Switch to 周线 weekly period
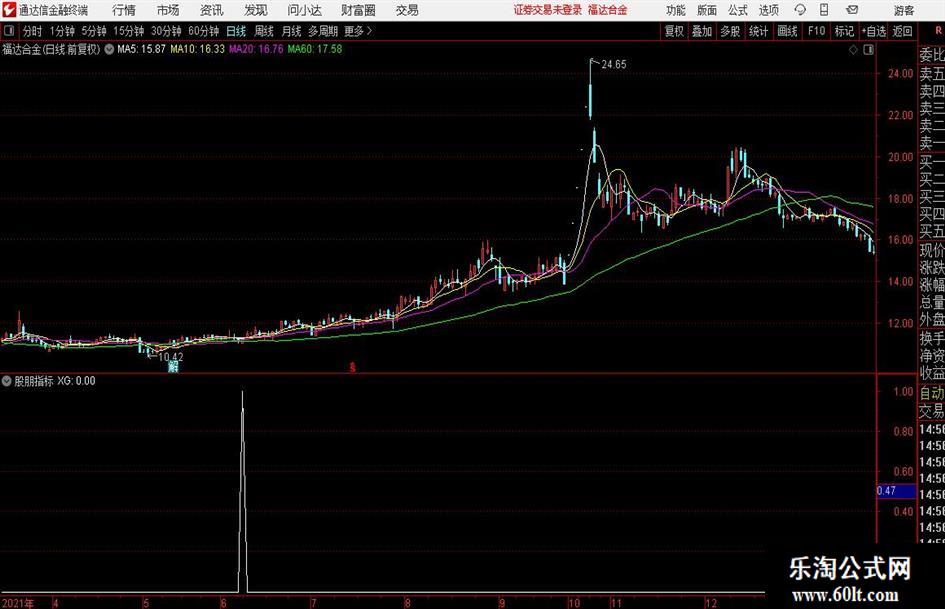Screen dimensions: 945x609 (264, 31)
